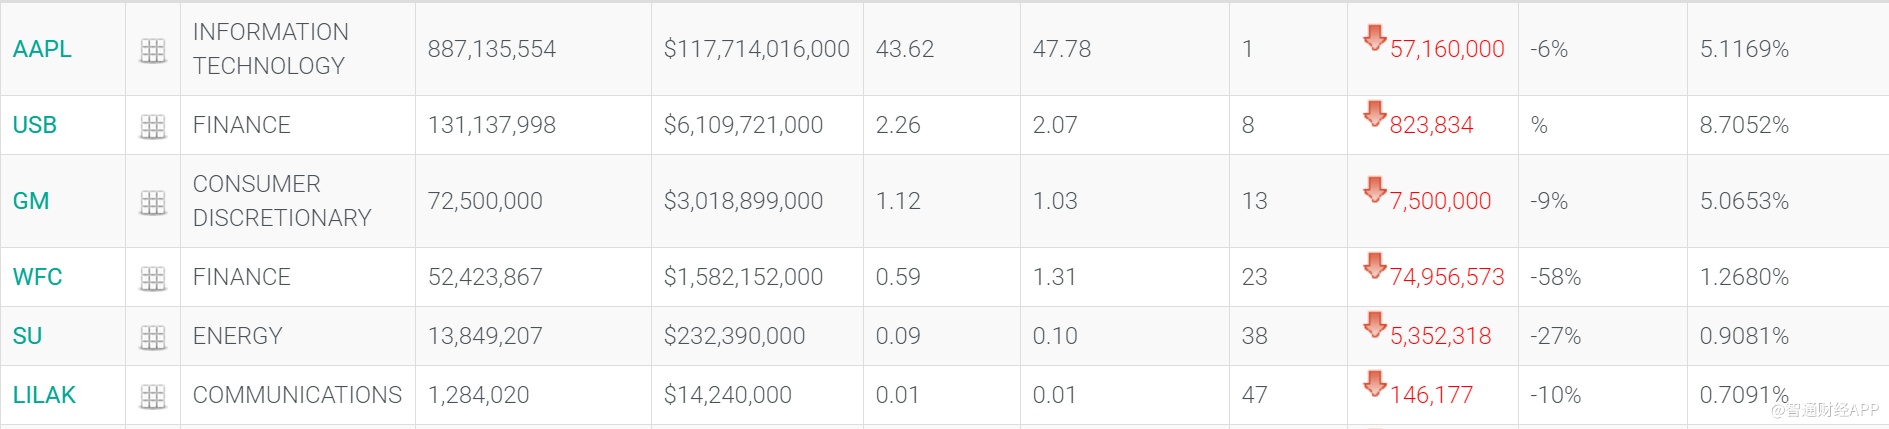
Task: Click the ENERGY sector cell for SU
Action: [x=238, y=336]
